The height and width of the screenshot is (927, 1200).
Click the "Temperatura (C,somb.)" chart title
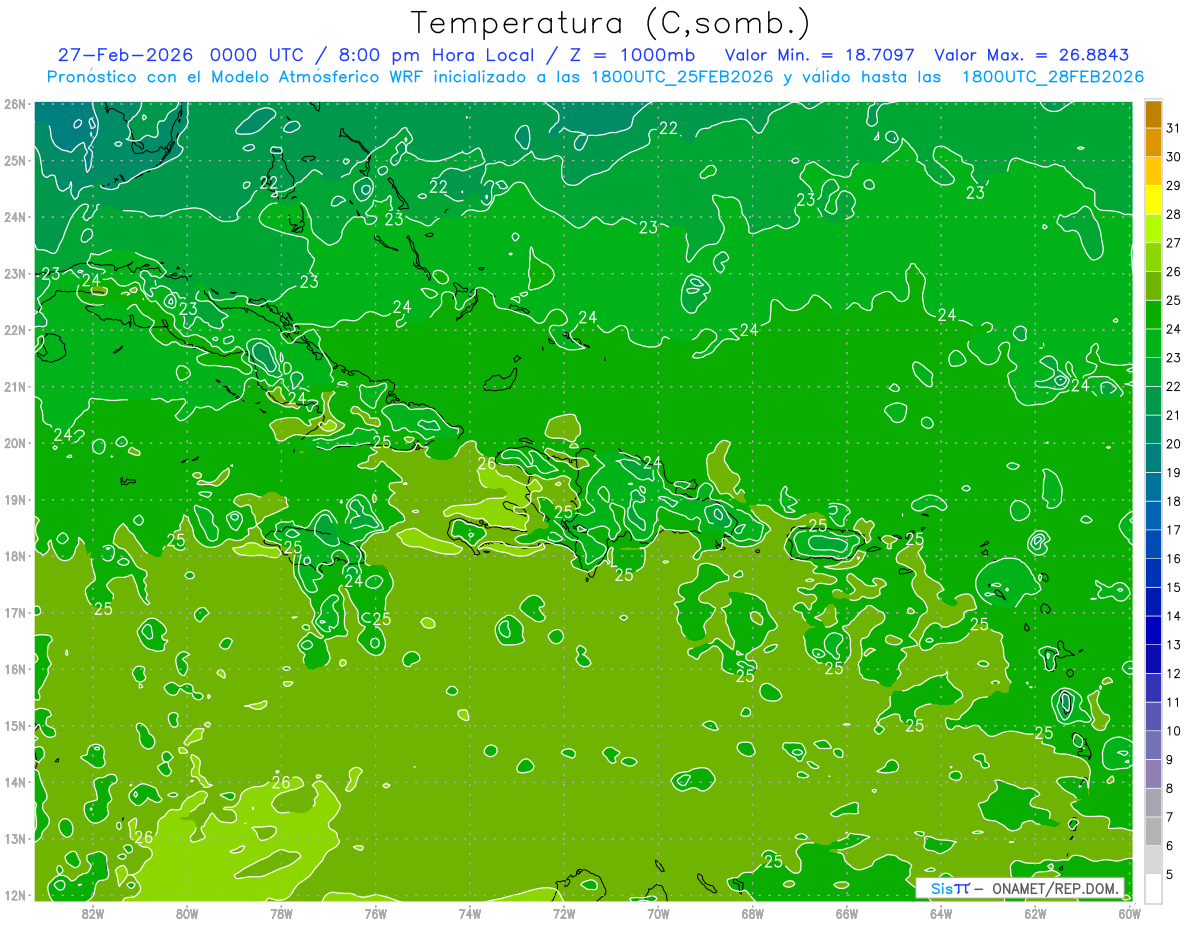click(x=610, y=22)
